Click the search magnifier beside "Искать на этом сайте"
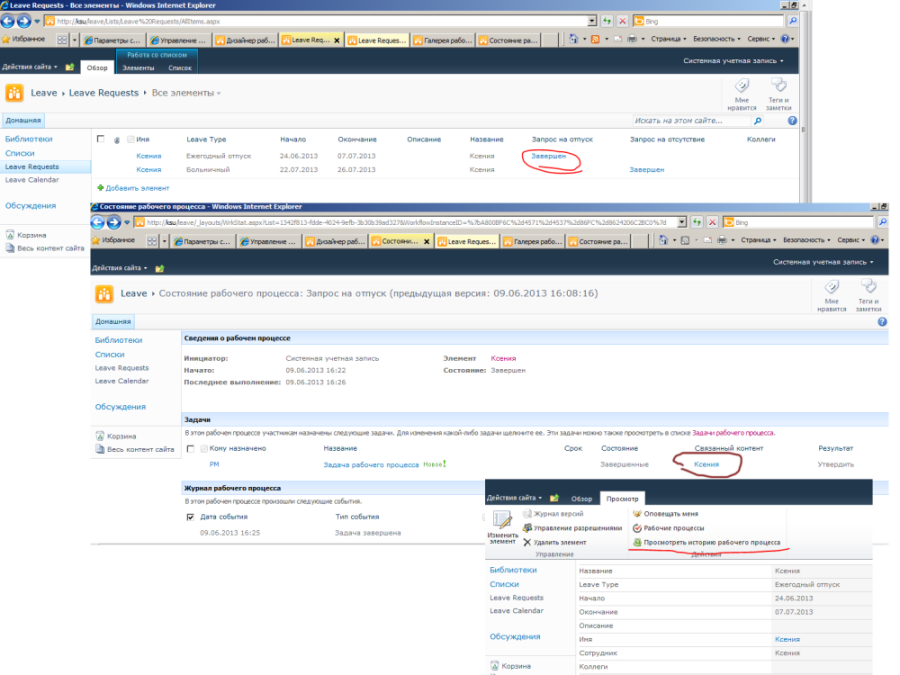 click(758, 121)
